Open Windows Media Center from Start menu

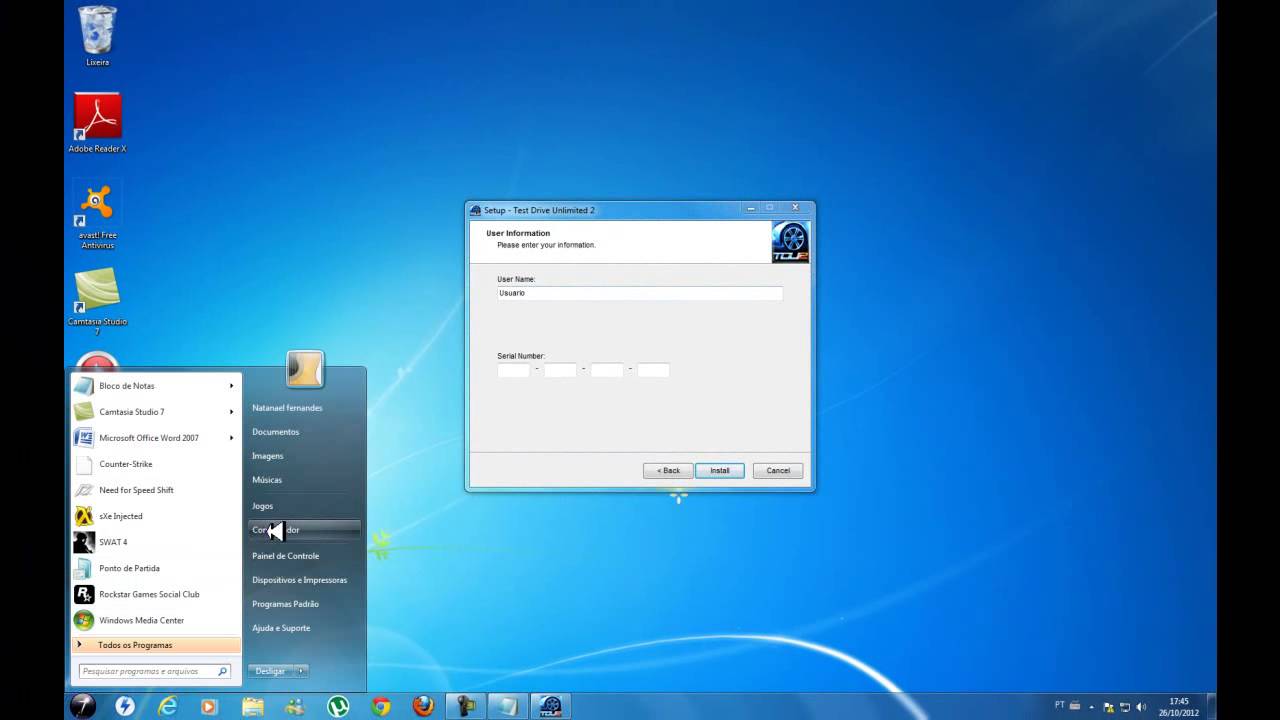pyautogui.click(x=156, y=620)
